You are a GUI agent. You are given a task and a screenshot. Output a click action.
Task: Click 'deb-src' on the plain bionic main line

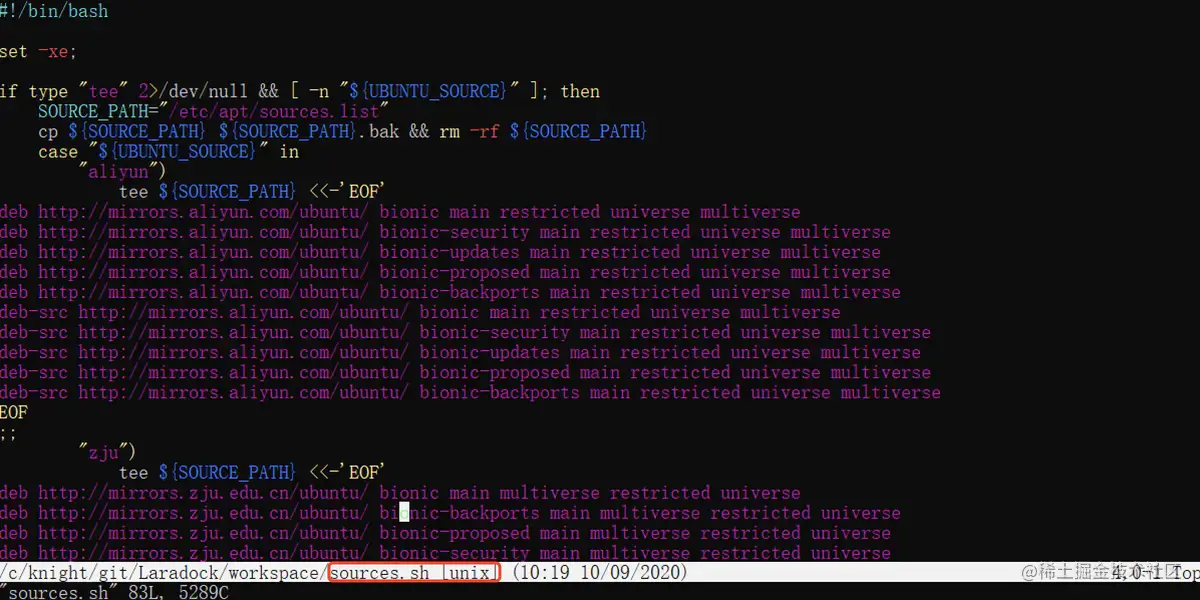34,312
